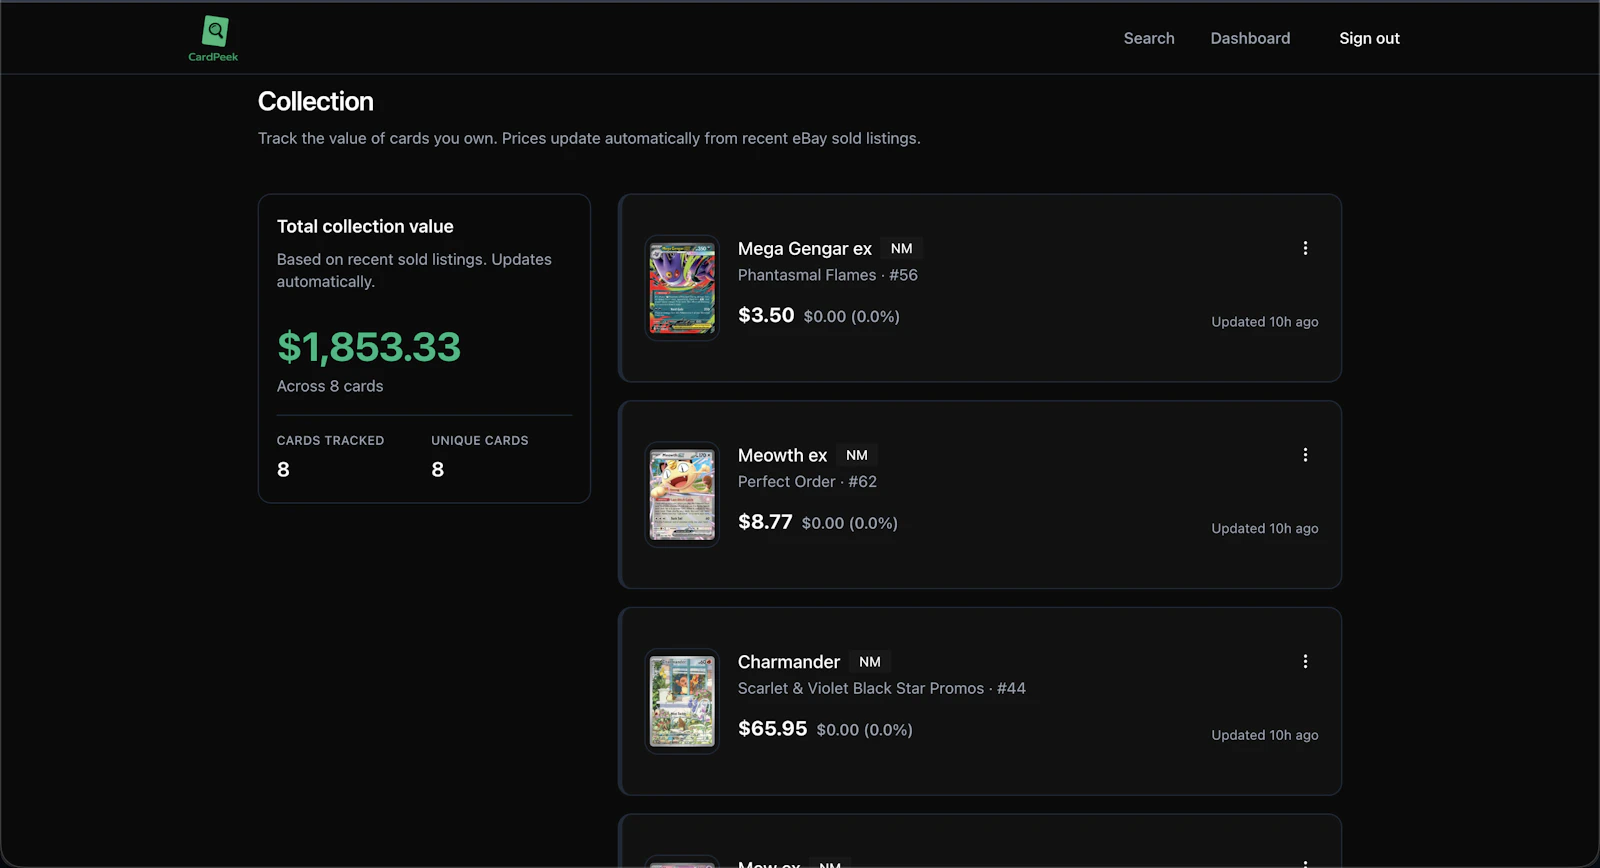Click the NM badge on Mega Gengar ex
This screenshot has width=1600, height=868.
click(x=901, y=249)
